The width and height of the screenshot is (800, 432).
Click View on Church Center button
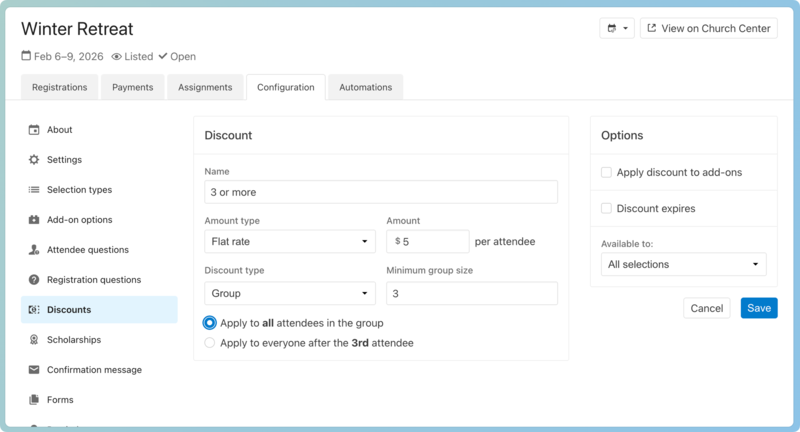tap(709, 28)
